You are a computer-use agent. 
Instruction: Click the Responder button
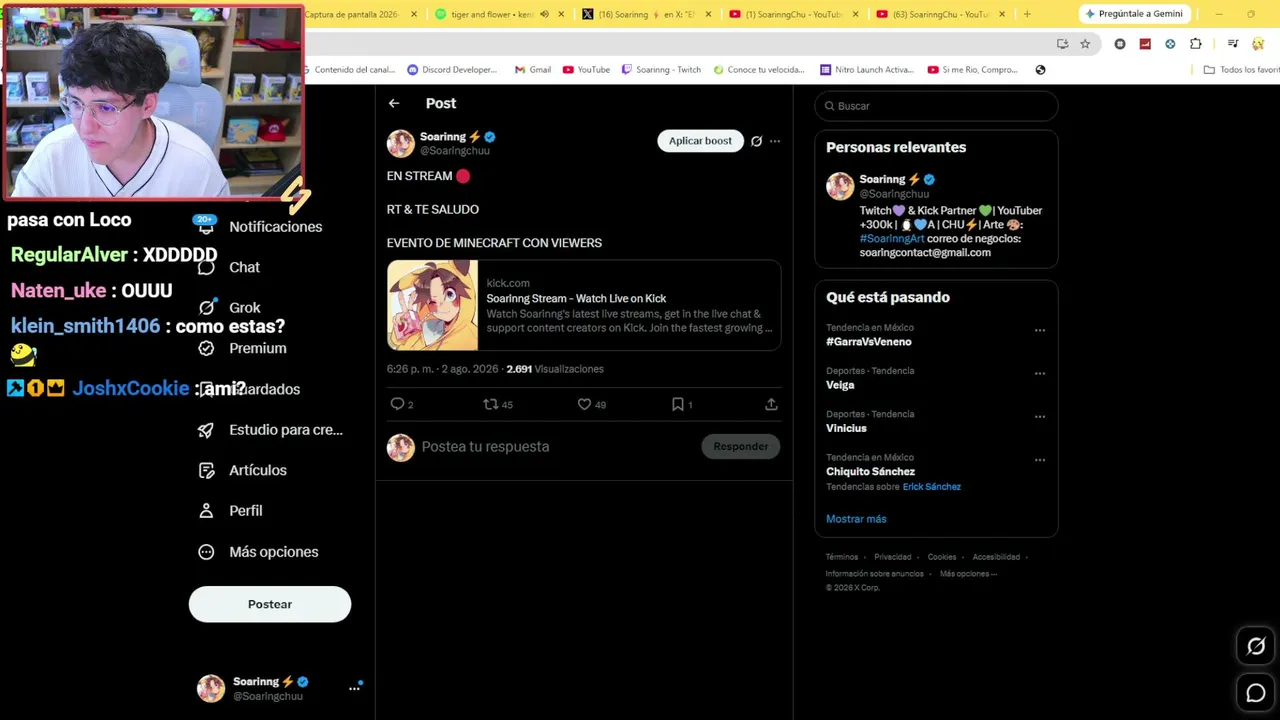tap(741, 446)
